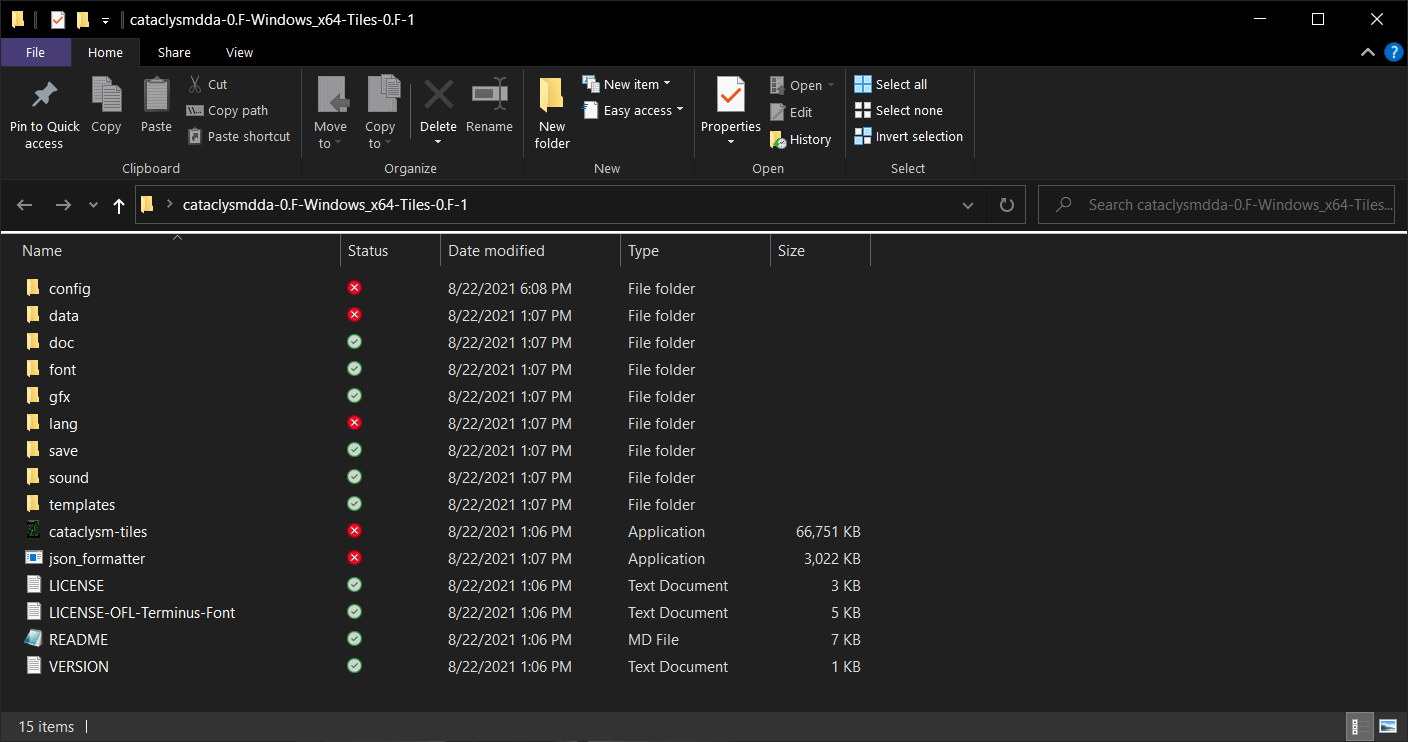Sort by Type column header
This screenshot has height=742, width=1408.
(641, 251)
